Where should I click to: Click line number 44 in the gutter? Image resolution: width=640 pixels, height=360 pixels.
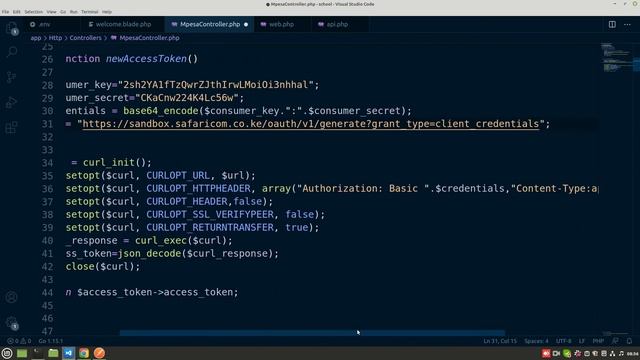(x=47, y=292)
